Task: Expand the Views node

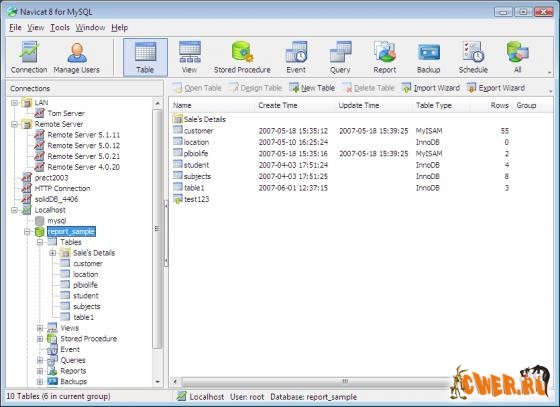Action: coord(40,328)
